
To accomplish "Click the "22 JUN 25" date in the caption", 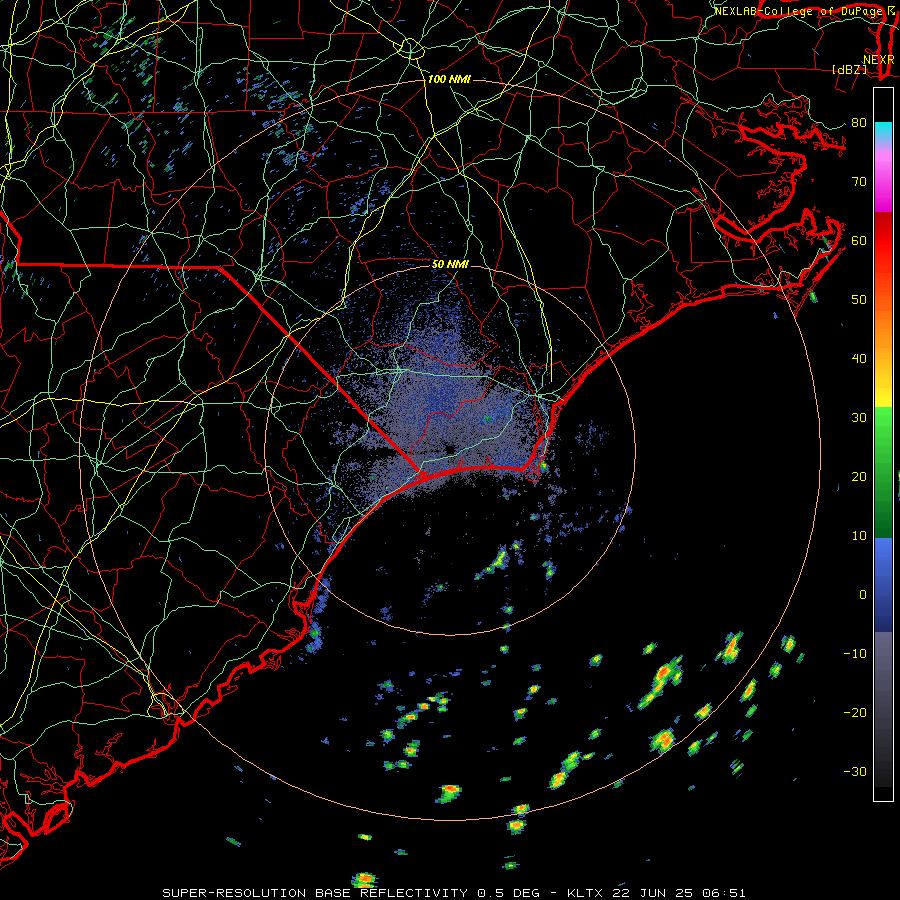I will 655,893.
